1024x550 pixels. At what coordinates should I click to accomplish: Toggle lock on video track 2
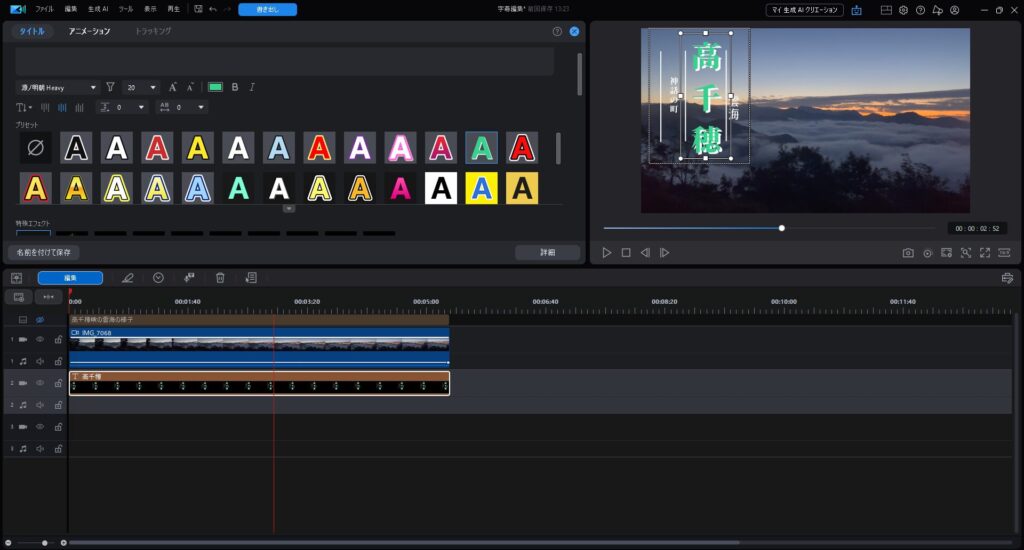click(x=58, y=383)
